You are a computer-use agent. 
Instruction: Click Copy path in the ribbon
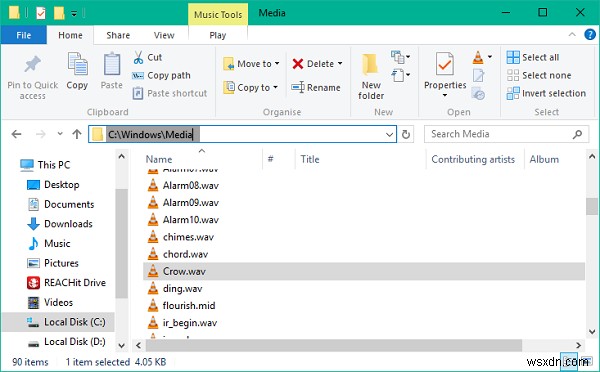pyautogui.click(x=161, y=75)
